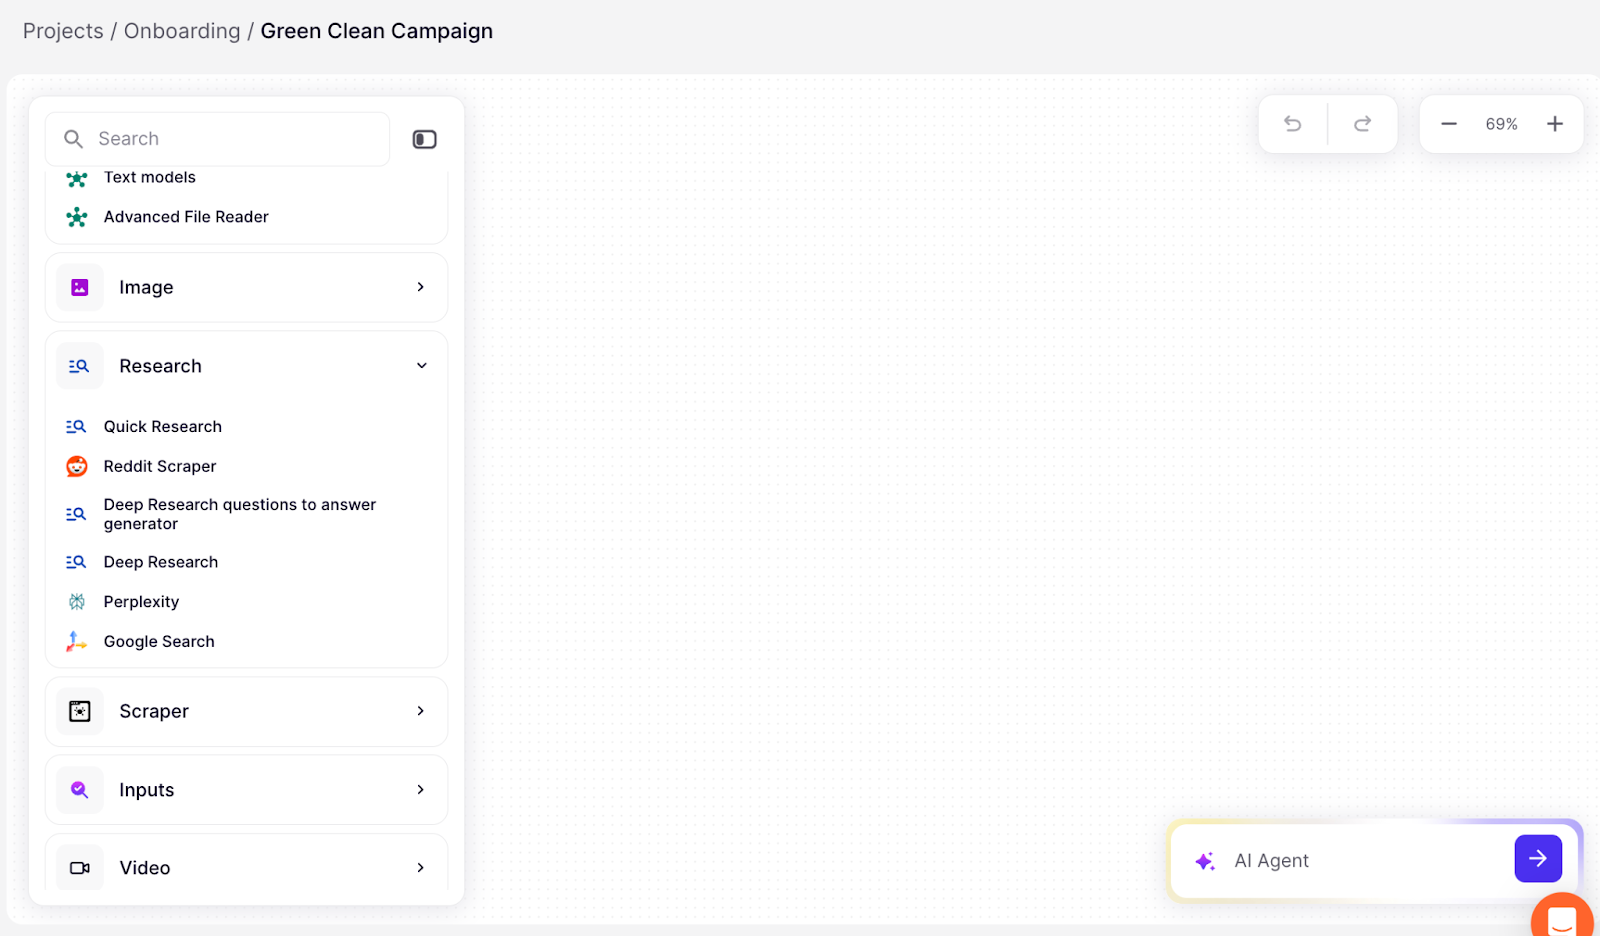Click the zoom in plus button

click(1554, 124)
